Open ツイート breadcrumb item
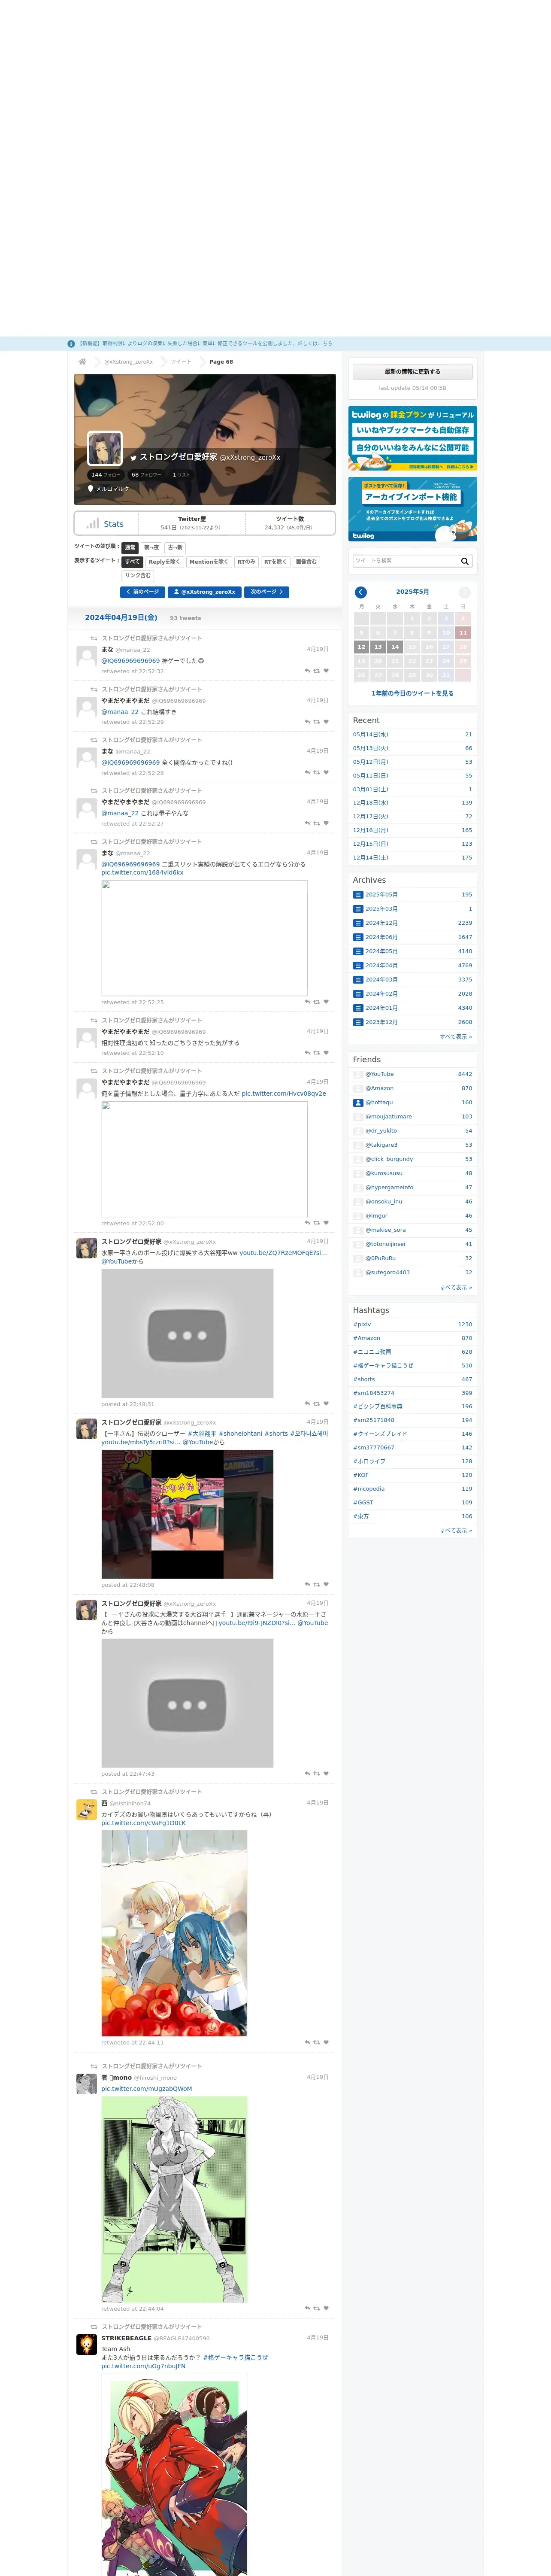This screenshot has height=2576, width=551. (181, 362)
